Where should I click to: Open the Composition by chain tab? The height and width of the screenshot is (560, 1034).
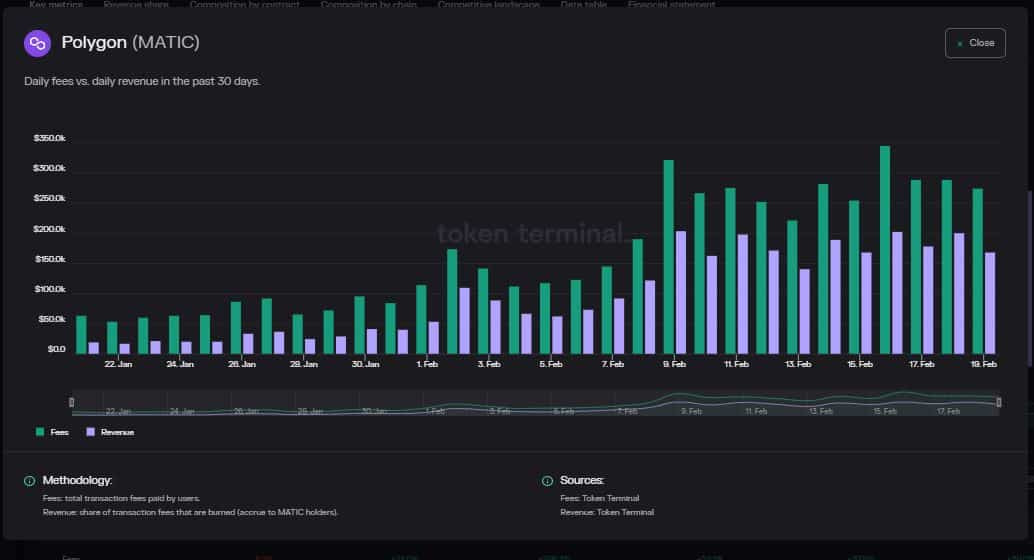pyautogui.click(x=369, y=4)
